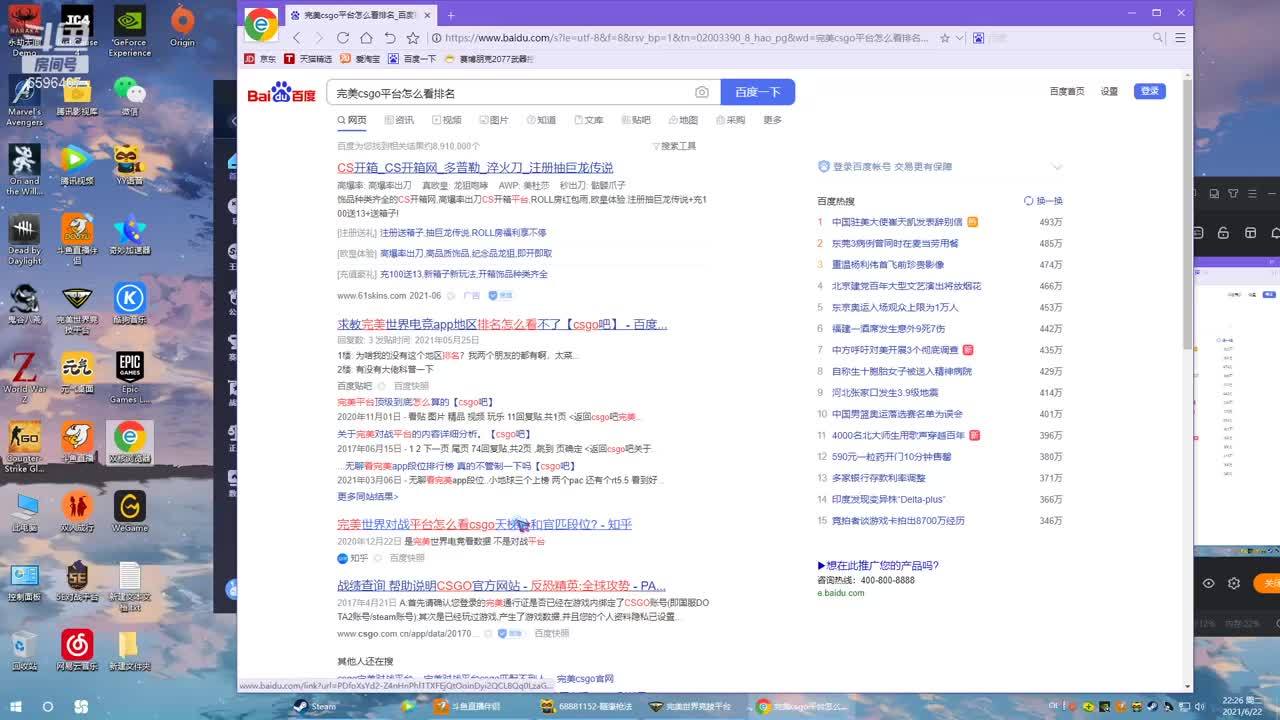Click the page vertical scrollbar
The image size is (1280, 720).
1187,215
